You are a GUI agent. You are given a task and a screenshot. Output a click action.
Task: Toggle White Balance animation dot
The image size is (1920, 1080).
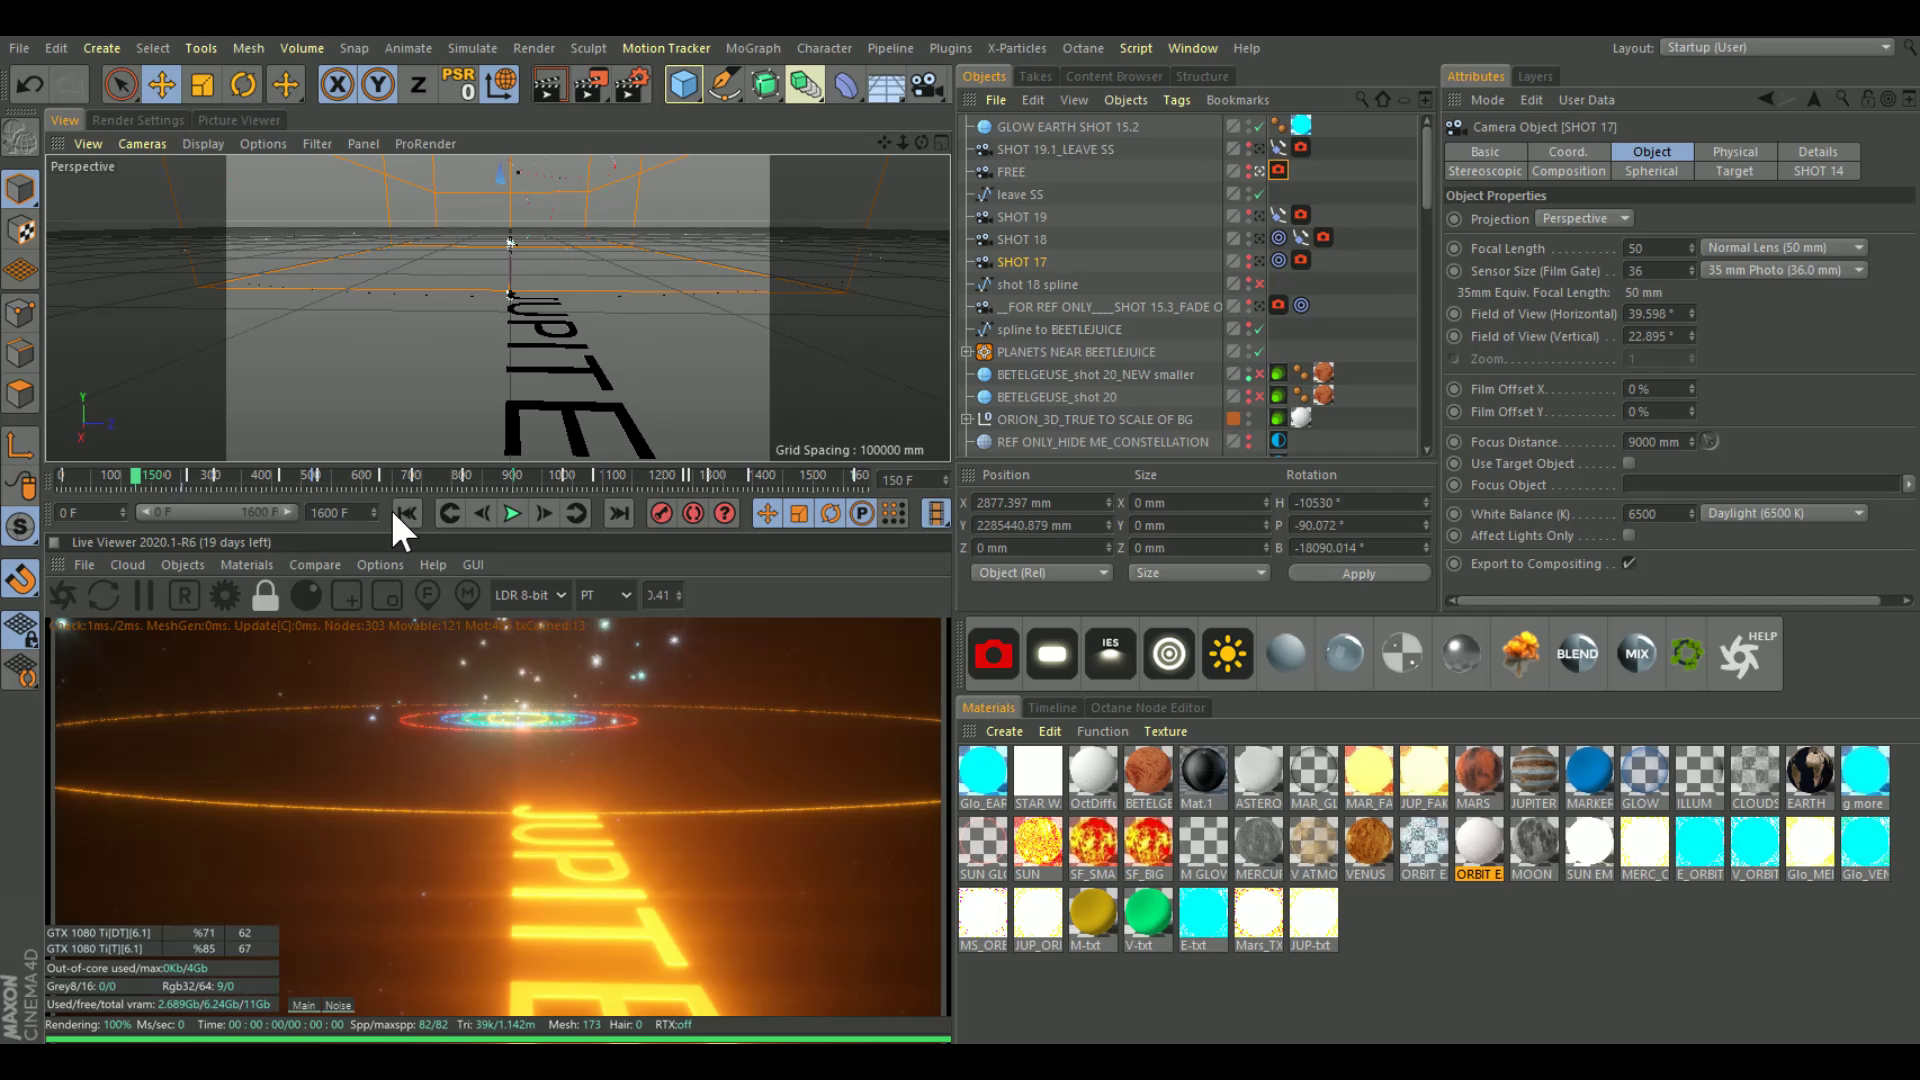pyautogui.click(x=1455, y=514)
